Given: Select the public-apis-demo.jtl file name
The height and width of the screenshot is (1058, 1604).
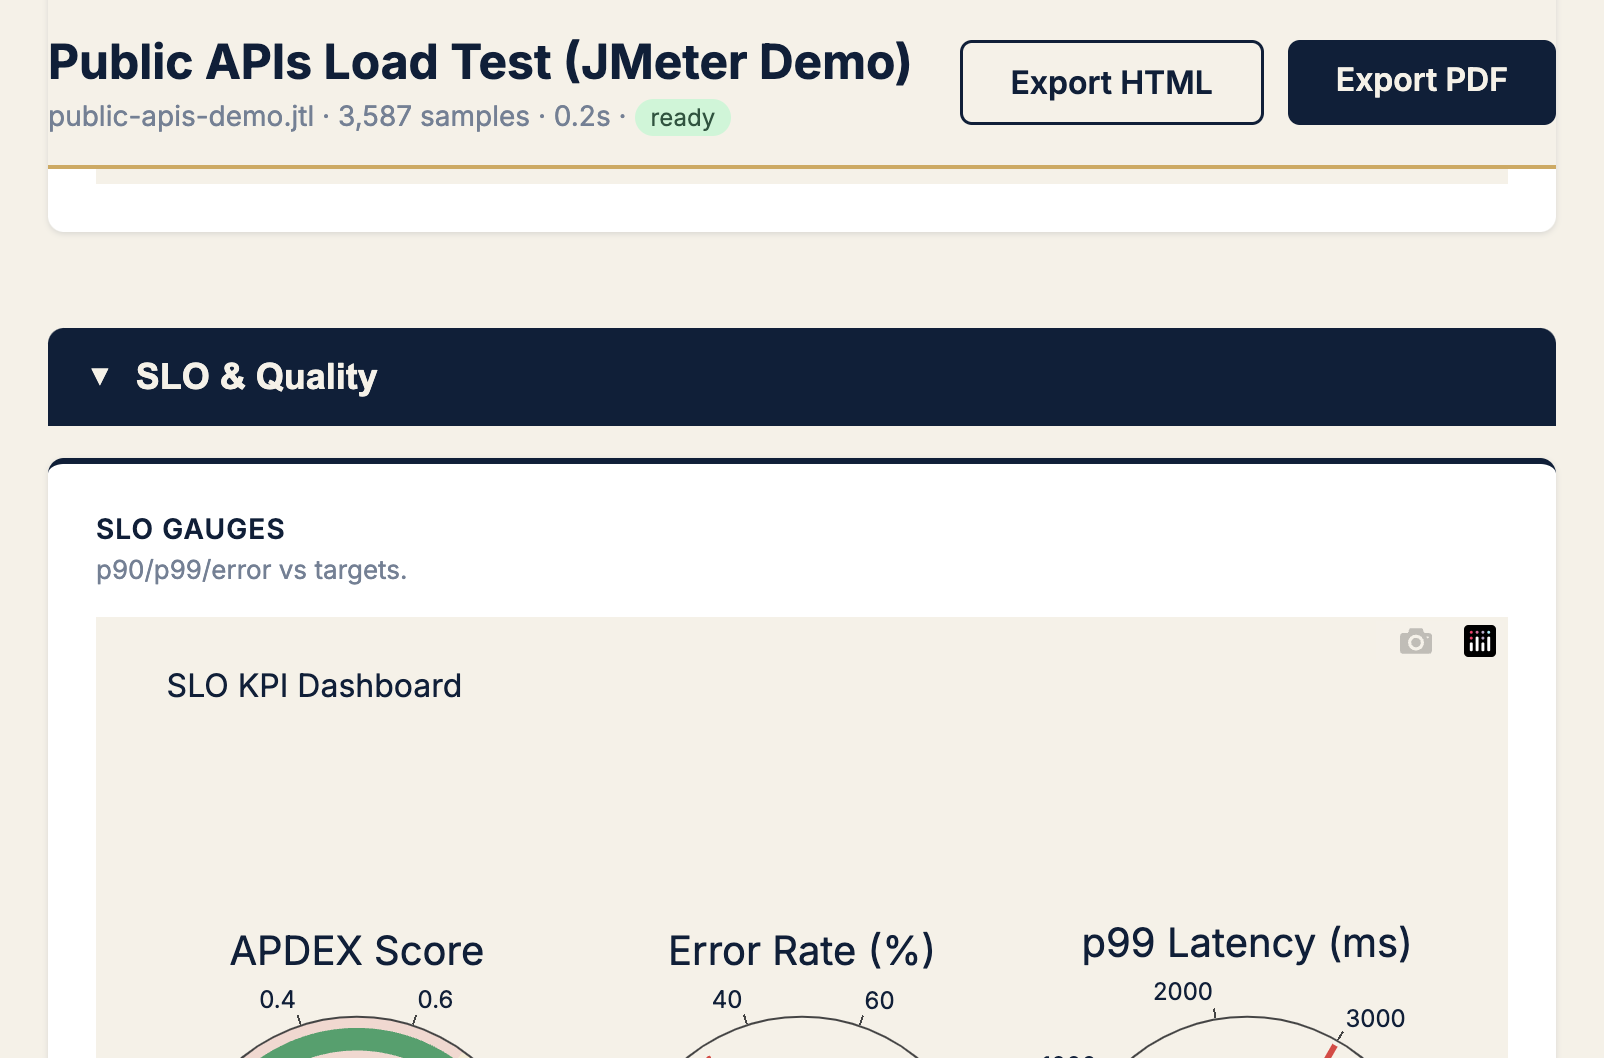Looking at the screenshot, I should pos(181,116).
